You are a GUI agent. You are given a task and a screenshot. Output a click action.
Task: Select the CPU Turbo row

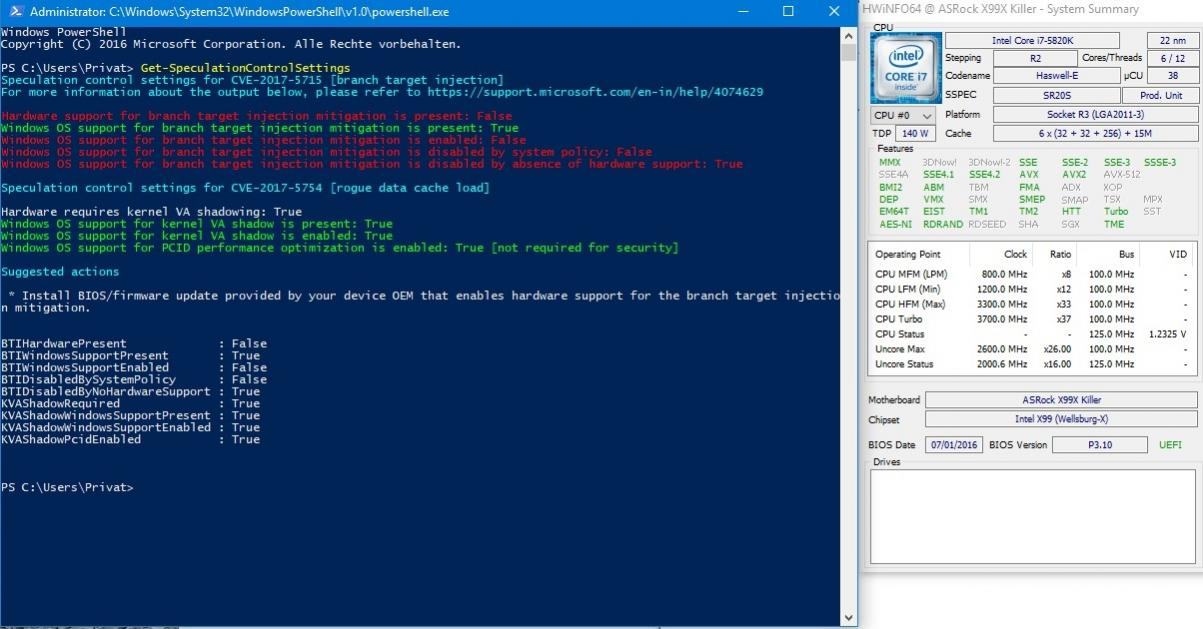pyautogui.click(x=1032, y=319)
